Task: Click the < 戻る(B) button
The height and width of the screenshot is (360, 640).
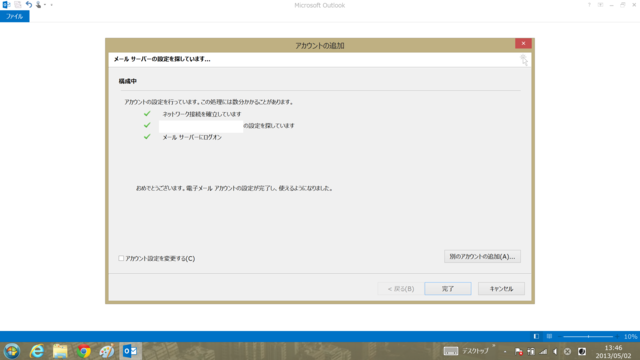Action: point(401,289)
